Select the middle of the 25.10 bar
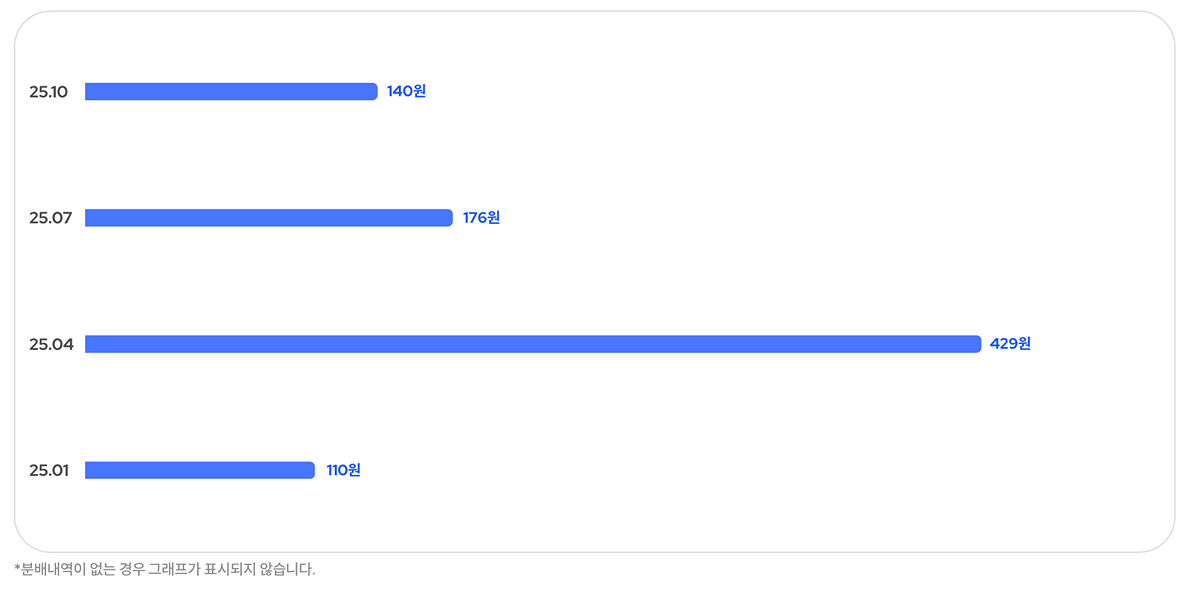Image resolution: width=1200 pixels, height=603 pixels. tap(231, 92)
